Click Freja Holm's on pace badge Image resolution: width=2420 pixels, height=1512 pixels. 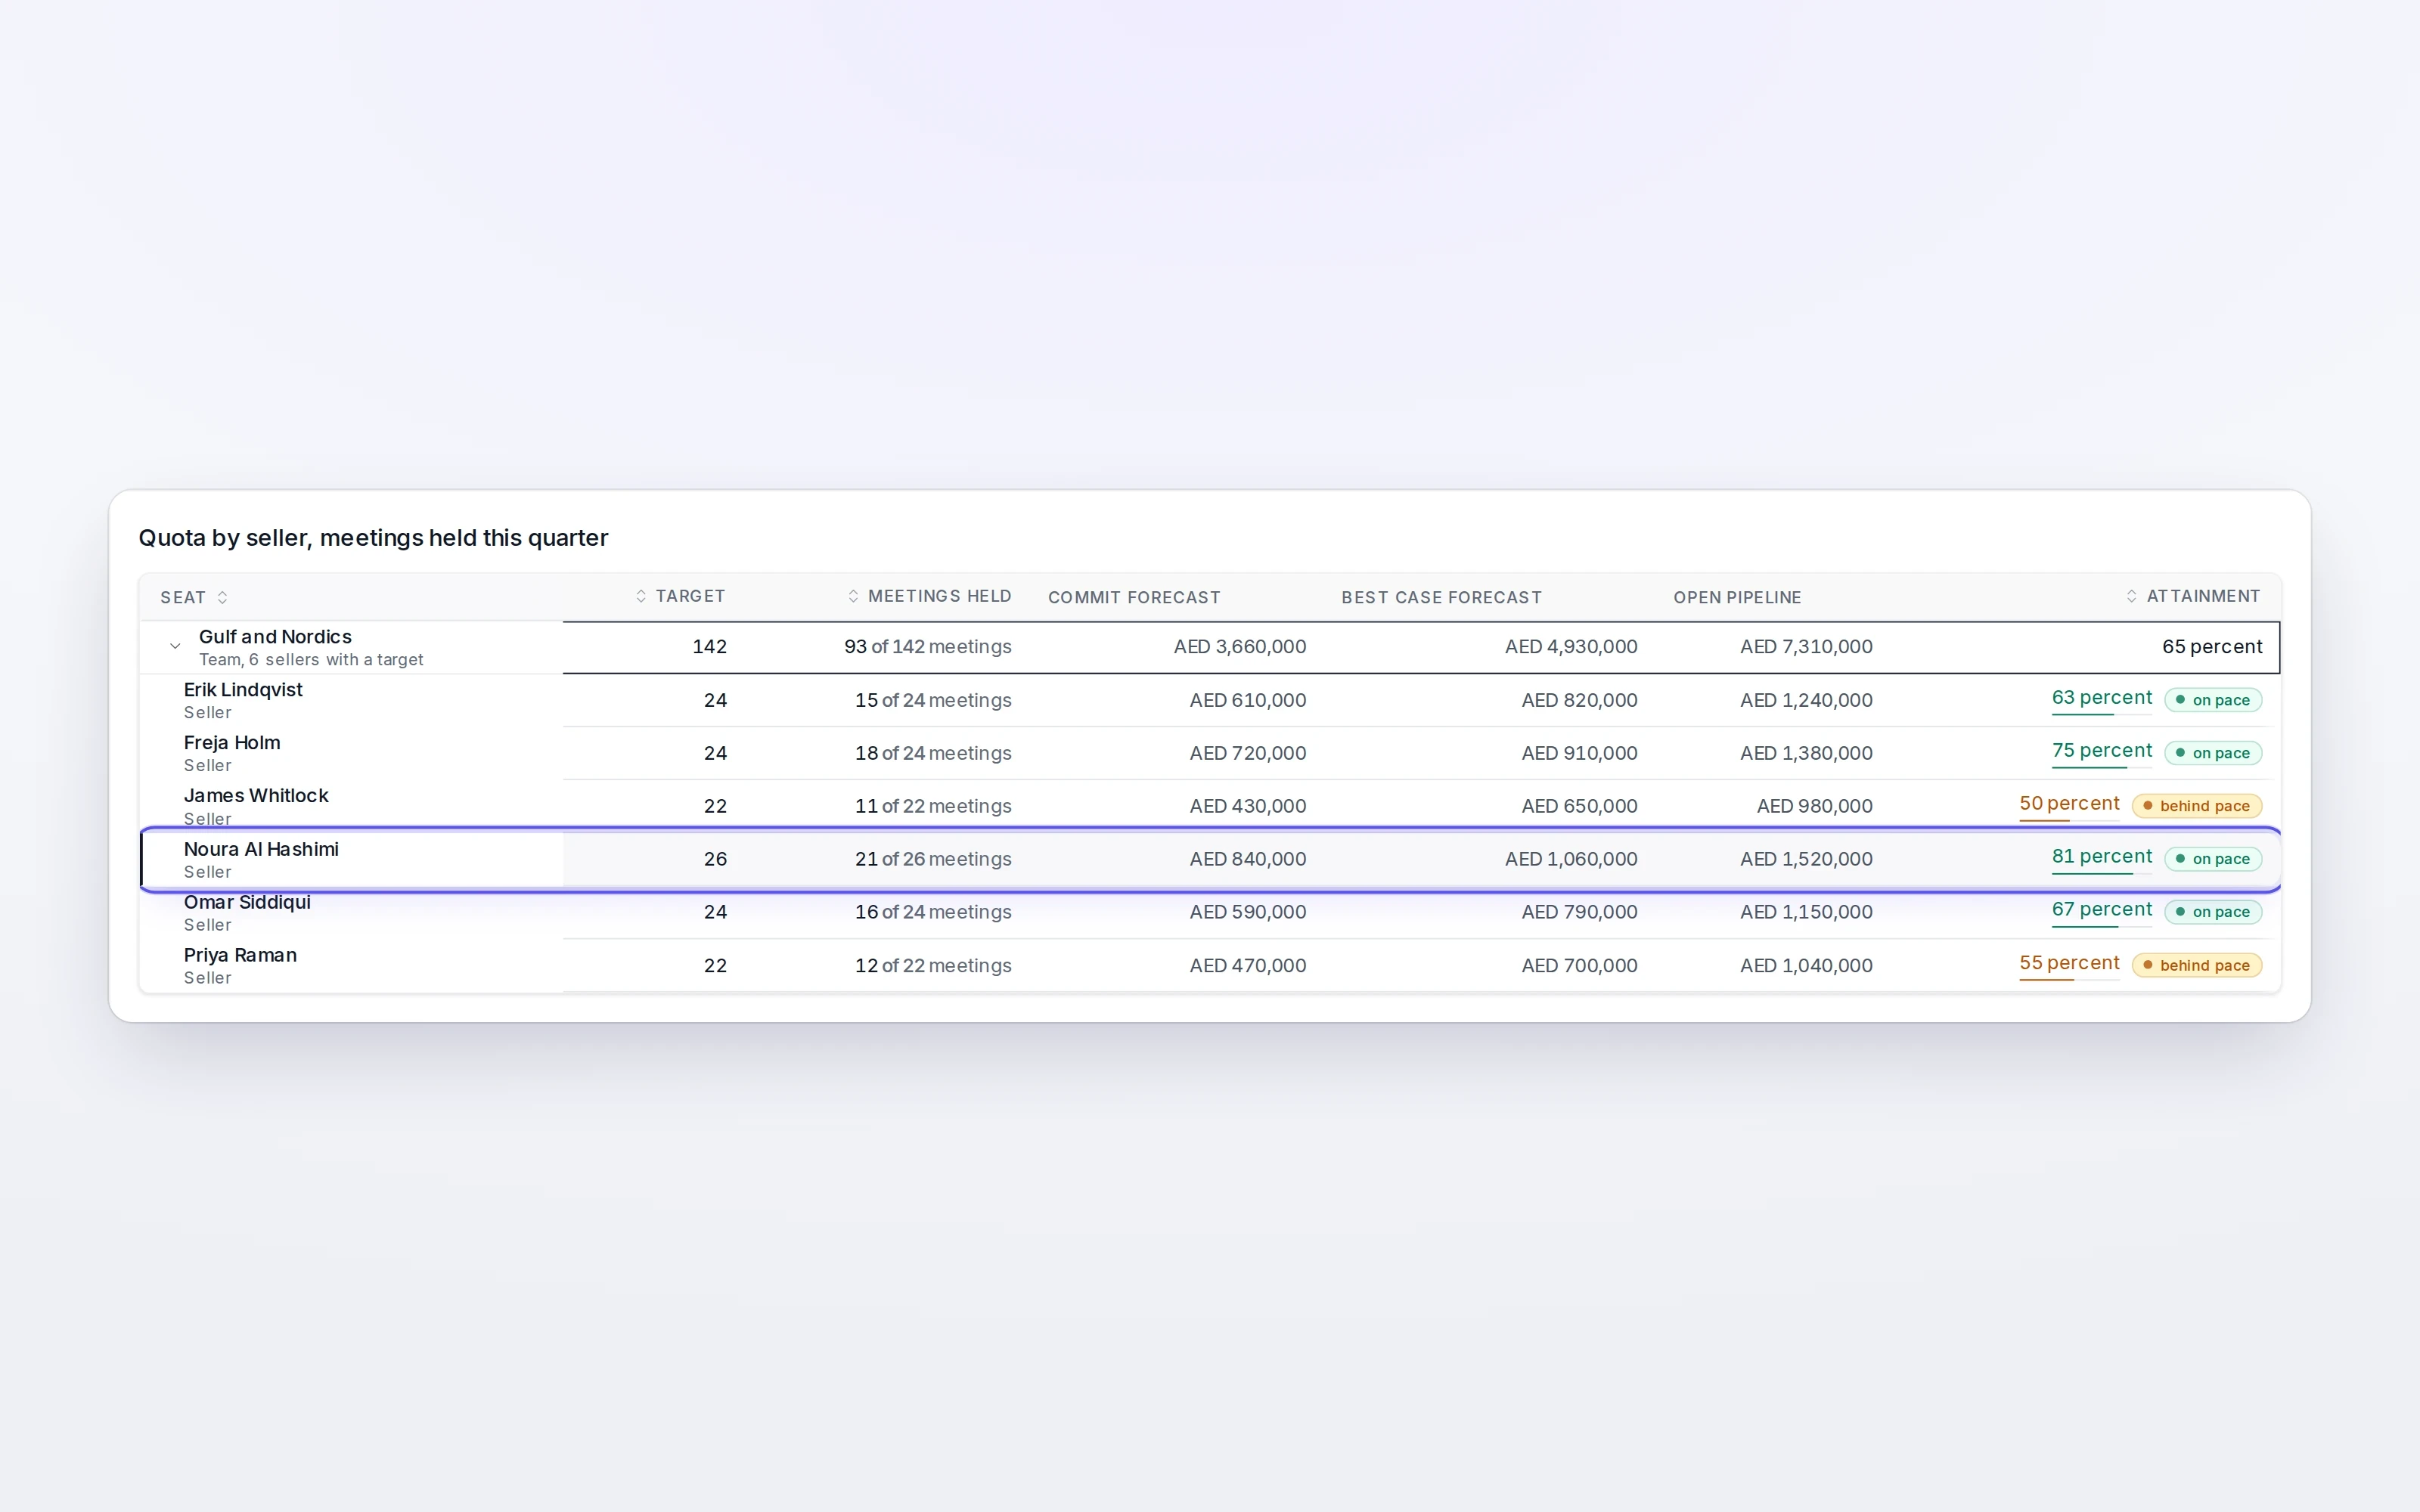(x=2213, y=753)
